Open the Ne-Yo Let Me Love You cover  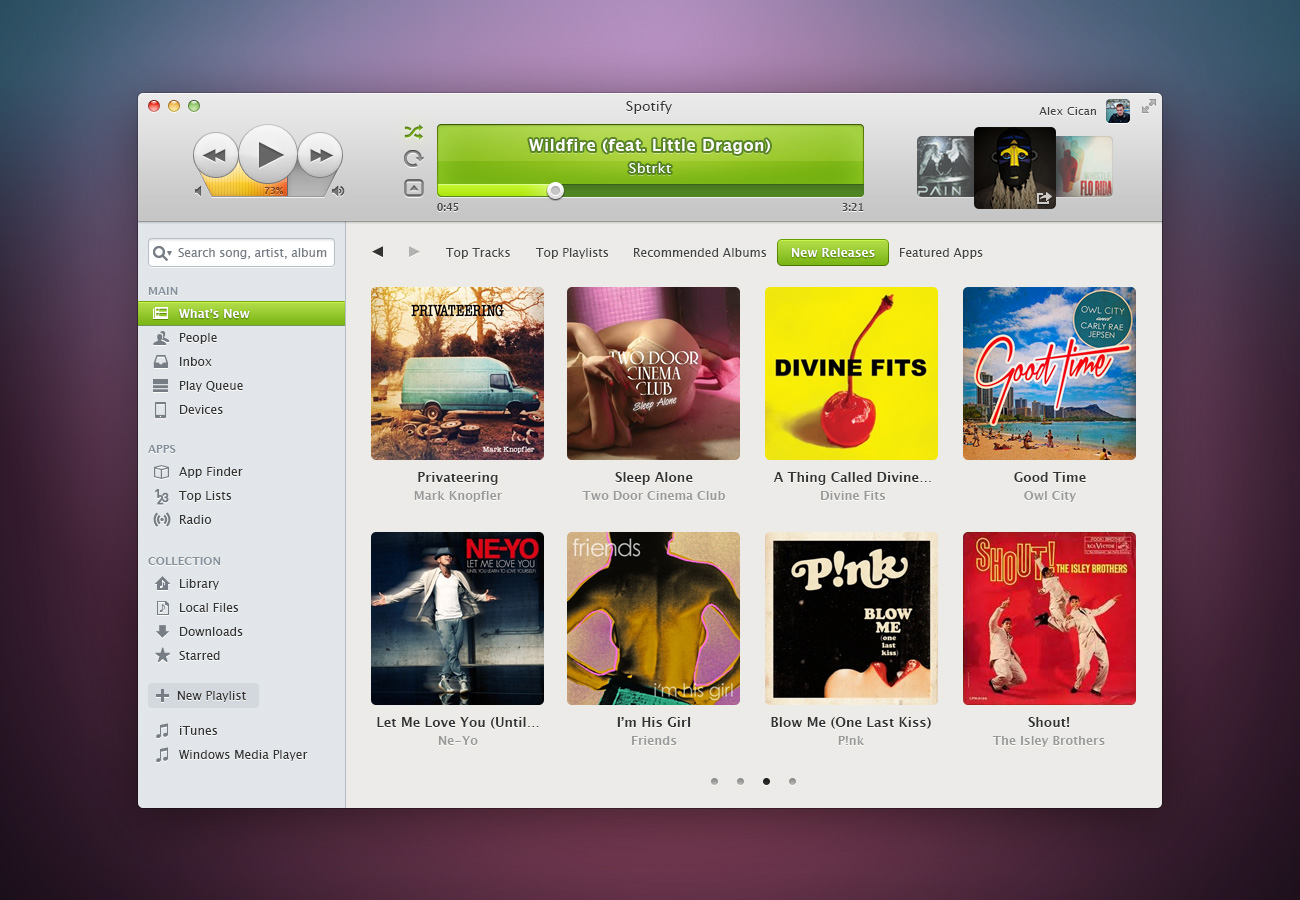(457, 618)
